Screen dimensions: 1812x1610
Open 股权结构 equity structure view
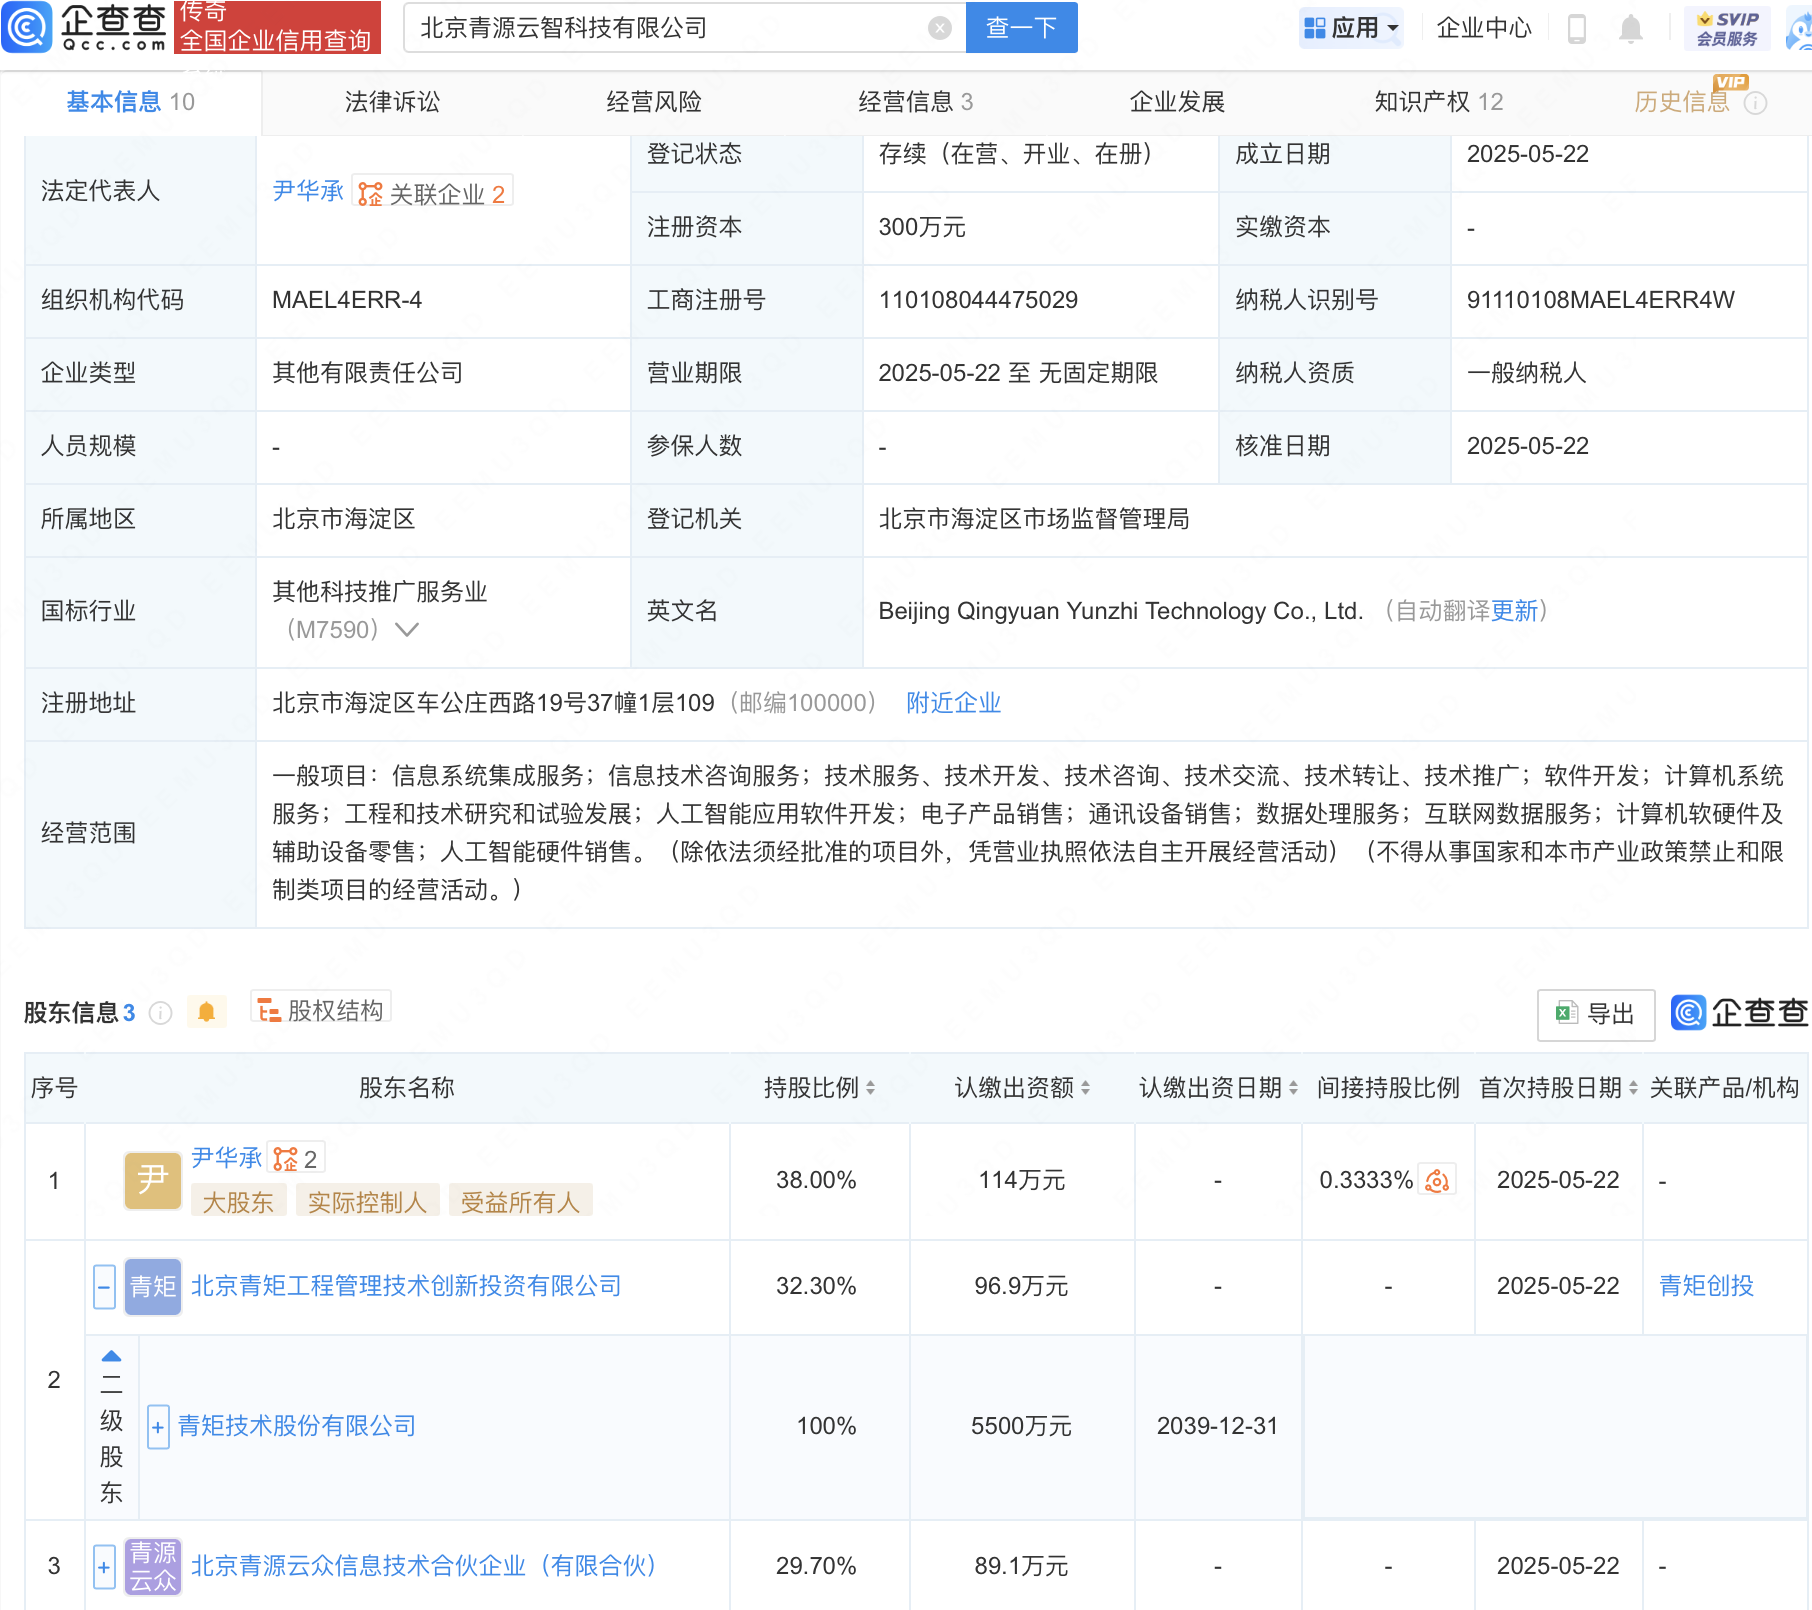(x=321, y=1010)
